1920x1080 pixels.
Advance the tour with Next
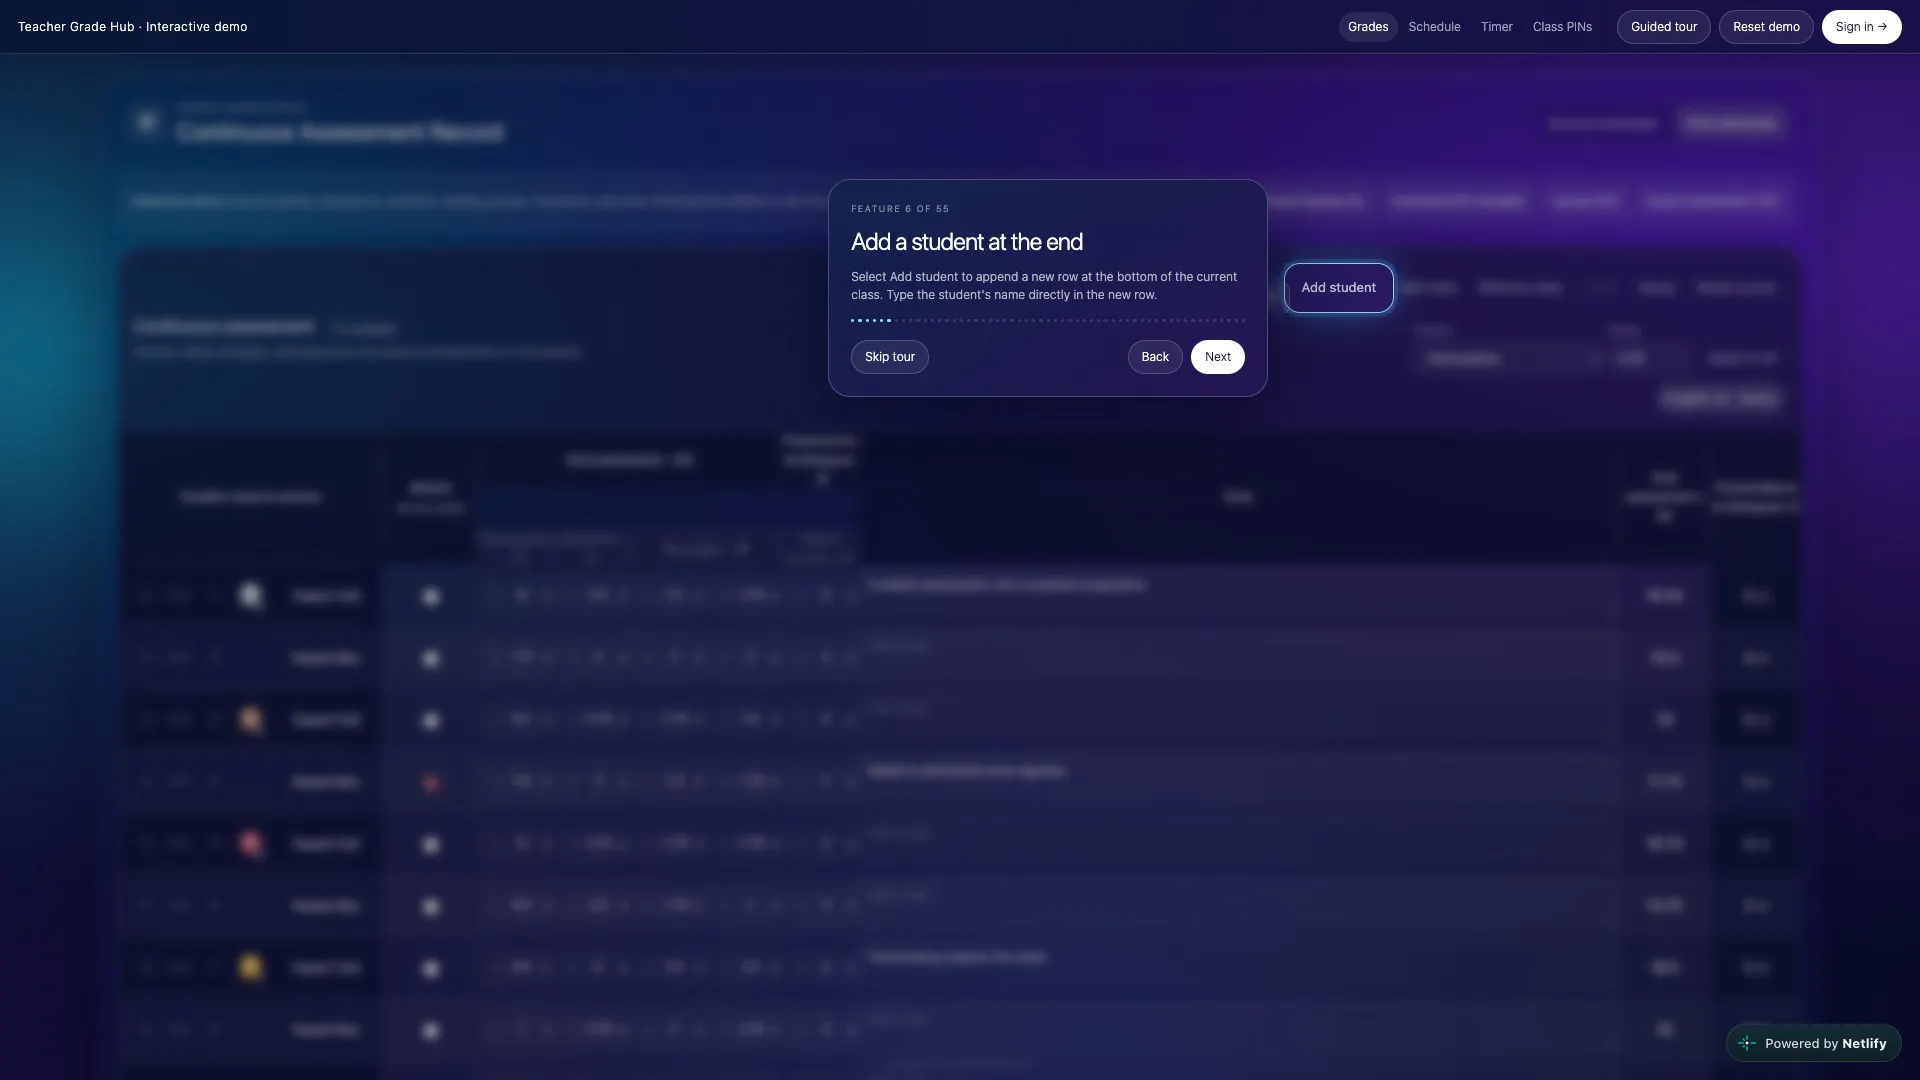point(1217,357)
